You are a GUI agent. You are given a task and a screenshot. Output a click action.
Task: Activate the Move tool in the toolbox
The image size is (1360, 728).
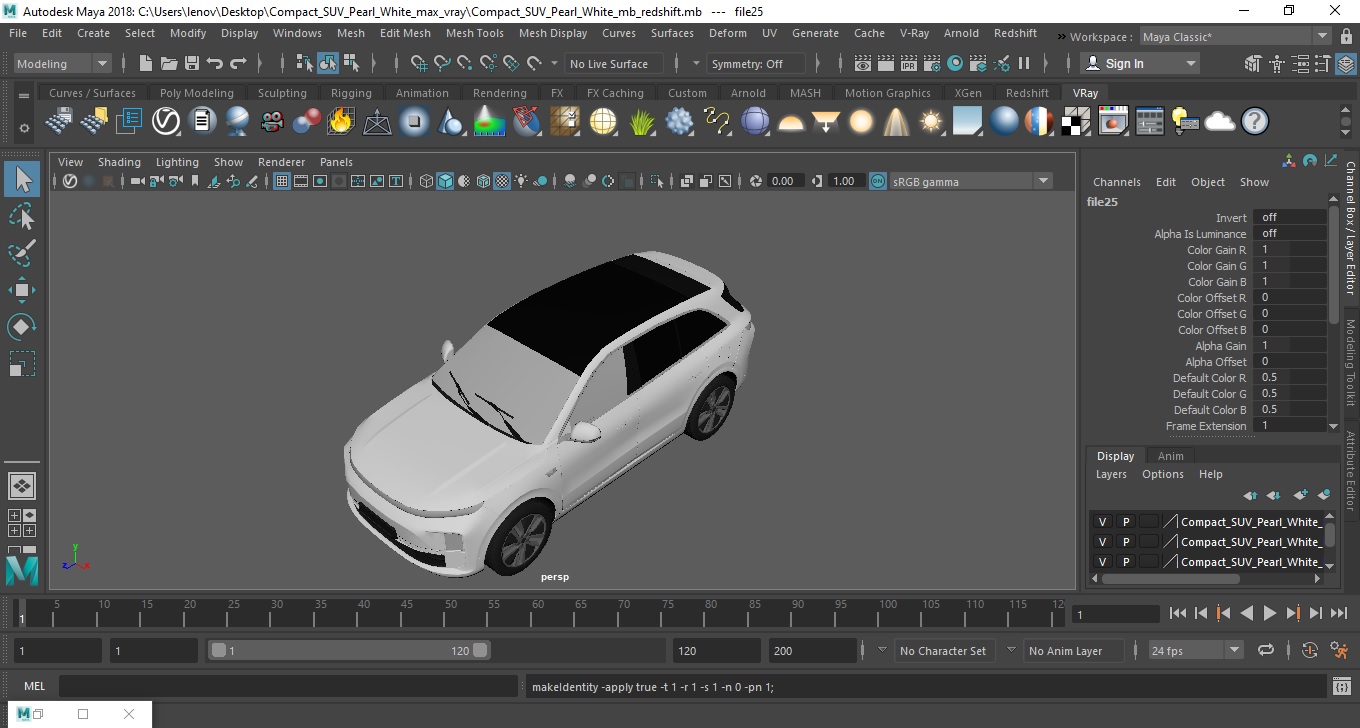point(22,290)
